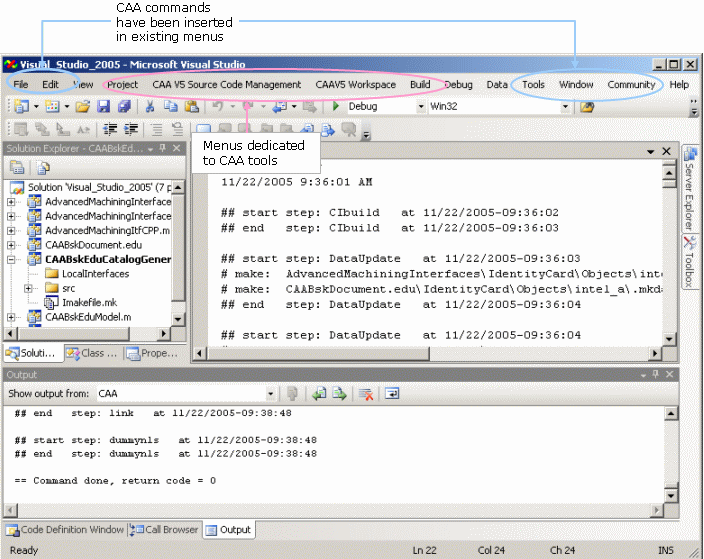Open the File menu
This screenshot has height=559, width=704.
[x=21, y=84]
